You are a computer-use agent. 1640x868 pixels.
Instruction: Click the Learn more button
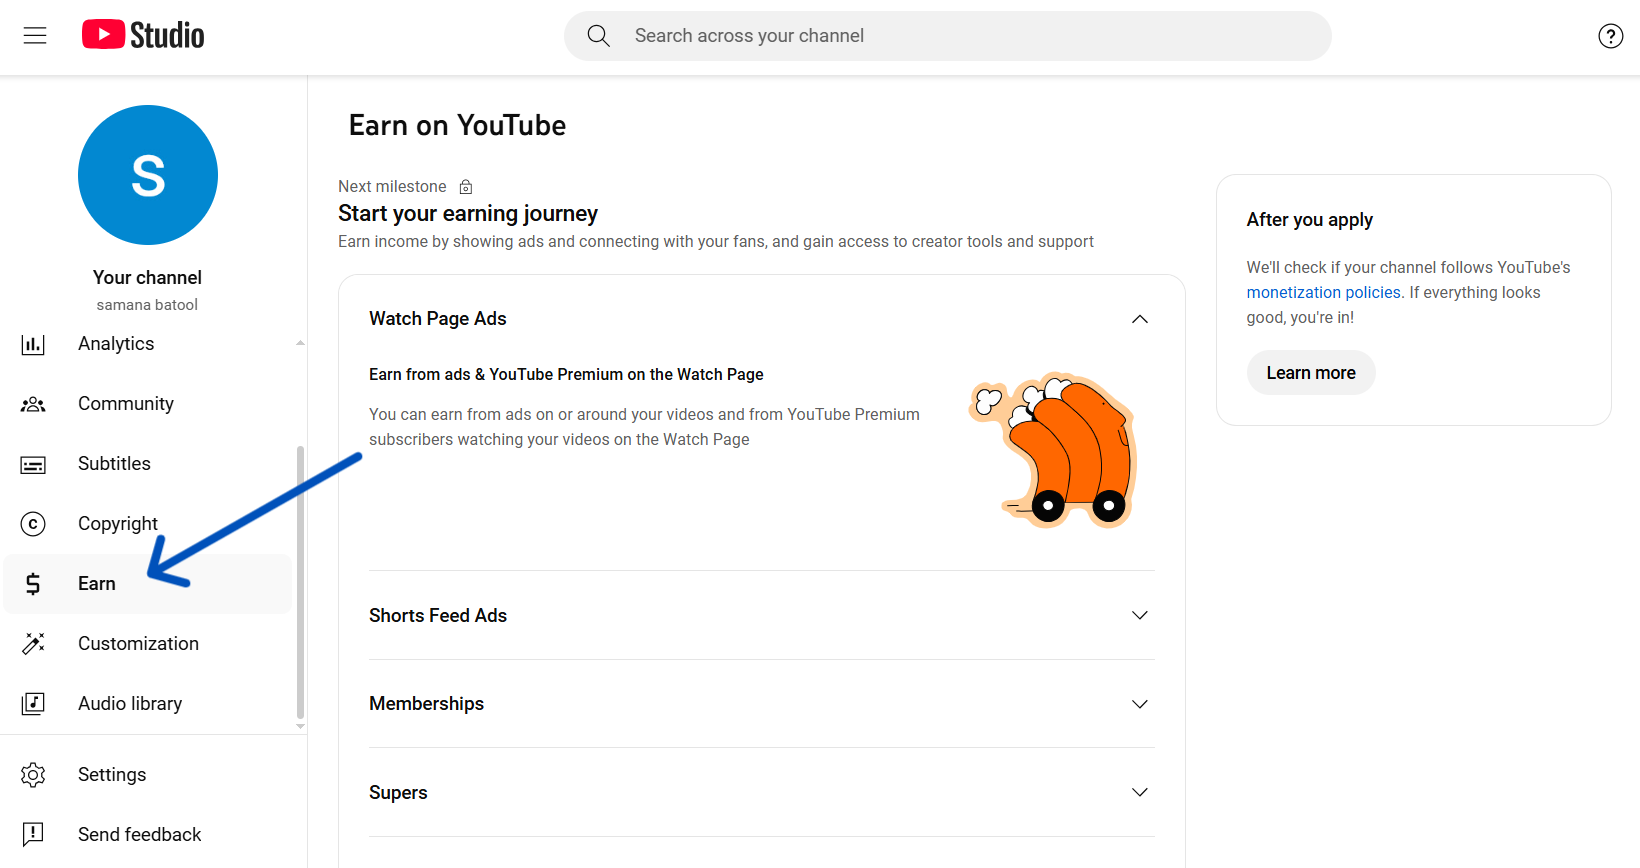click(1311, 373)
